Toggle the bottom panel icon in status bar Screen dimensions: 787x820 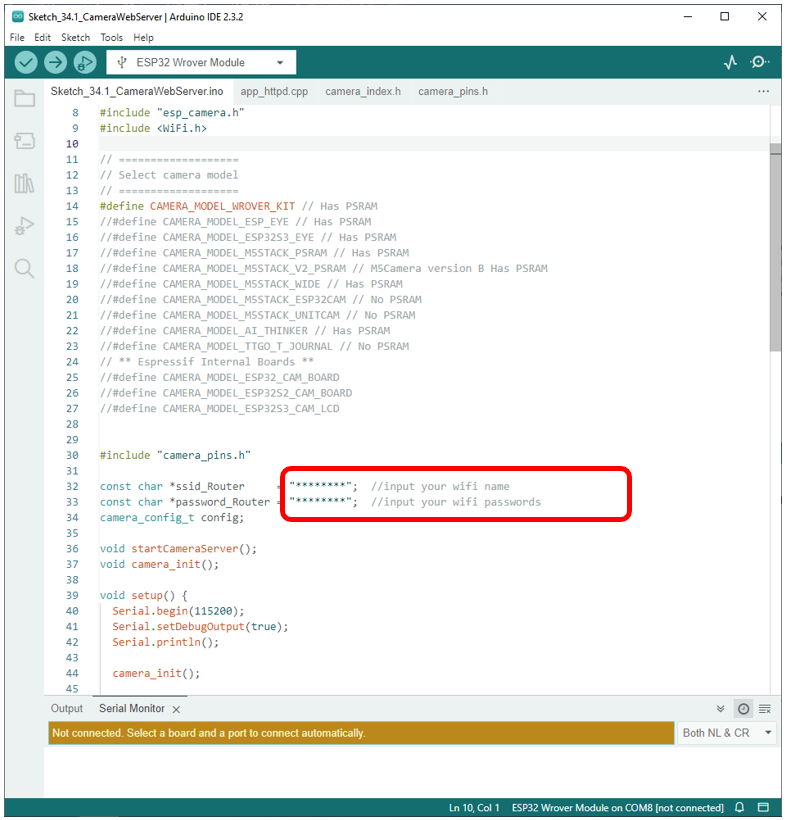tap(763, 807)
